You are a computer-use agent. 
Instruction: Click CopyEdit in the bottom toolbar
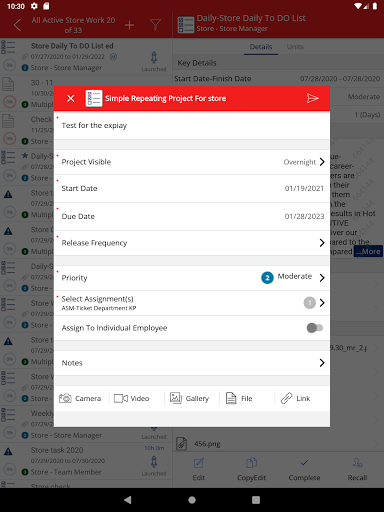click(251, 470)
